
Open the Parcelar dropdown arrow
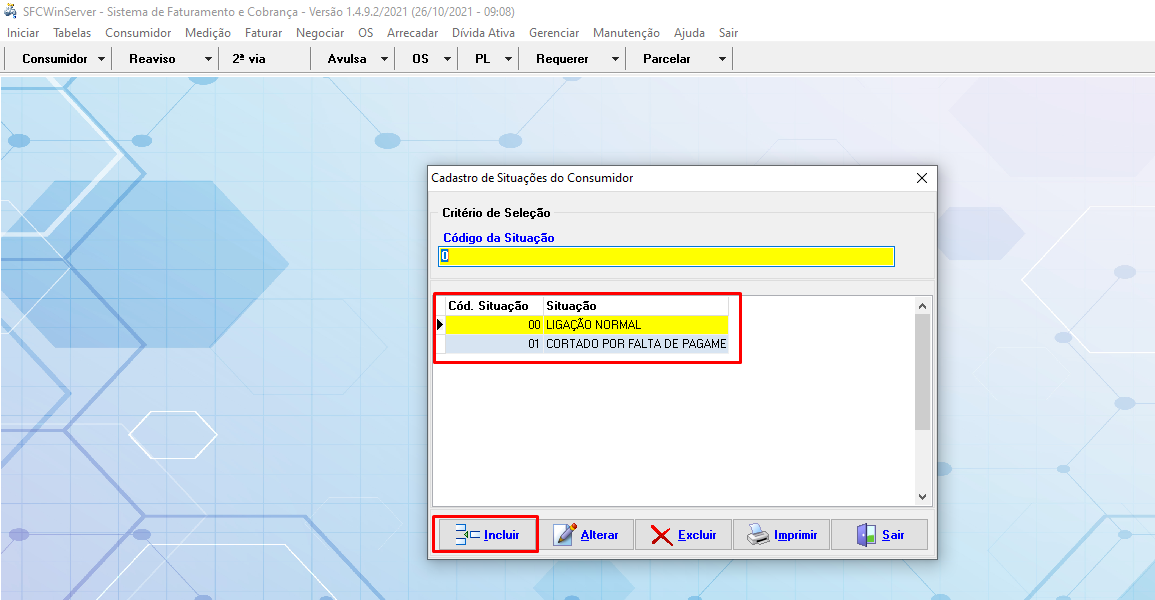click(722, 59)
